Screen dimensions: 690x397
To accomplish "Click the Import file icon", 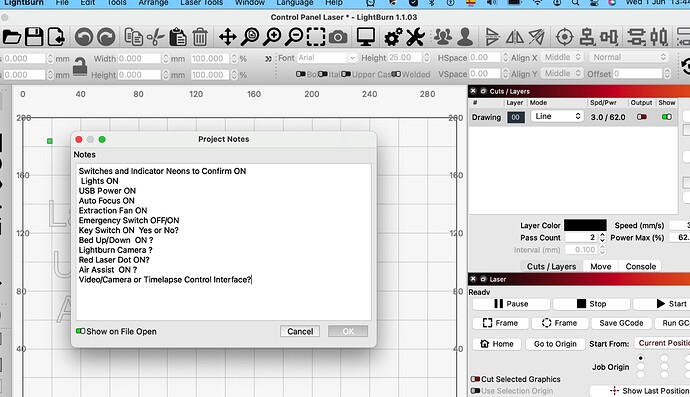I will click(x=56, y=37).
